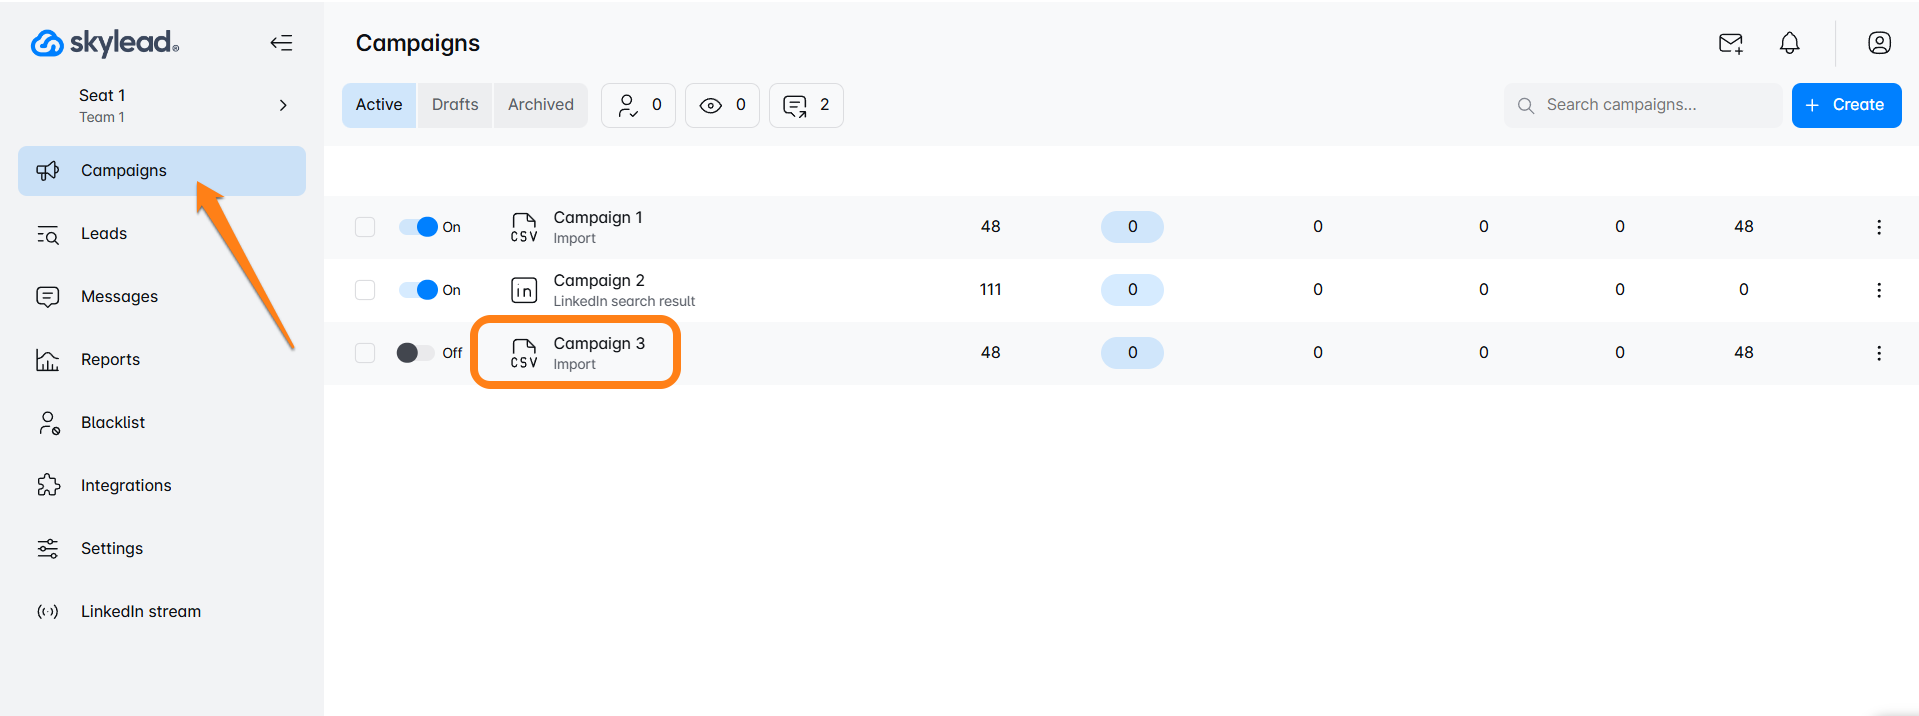Enable the Campaign 3 toggle
1919x716 pixels.
415,353
